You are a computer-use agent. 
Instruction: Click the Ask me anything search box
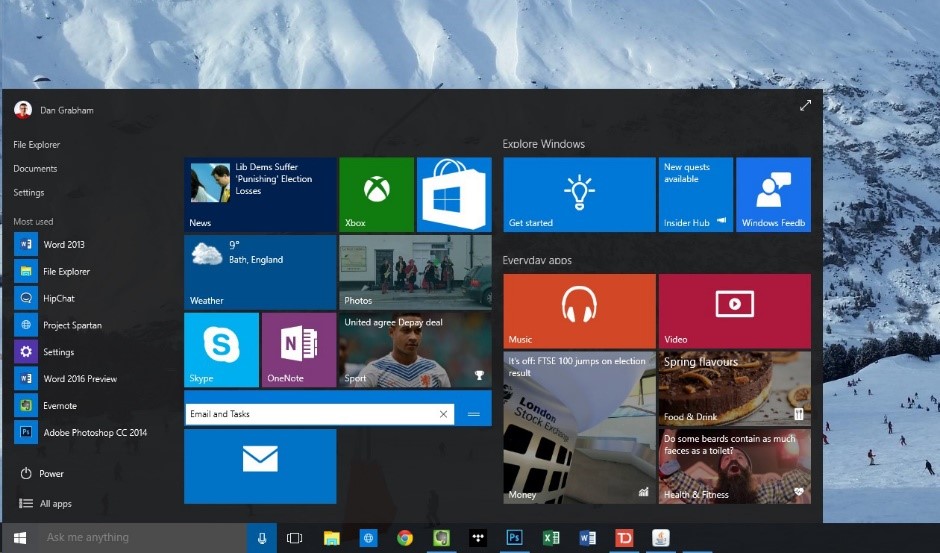click(142, 538)
